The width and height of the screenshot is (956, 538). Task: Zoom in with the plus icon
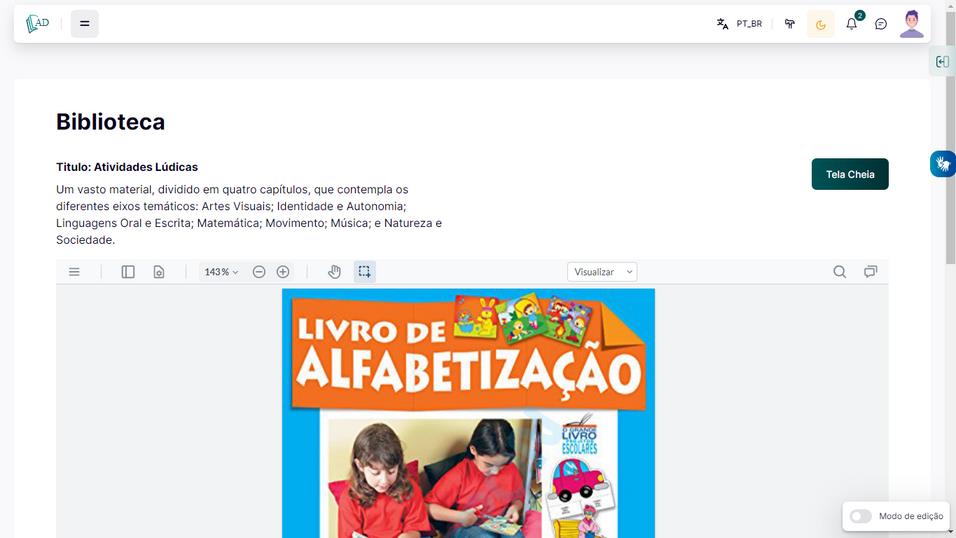(x=283, y=272)
